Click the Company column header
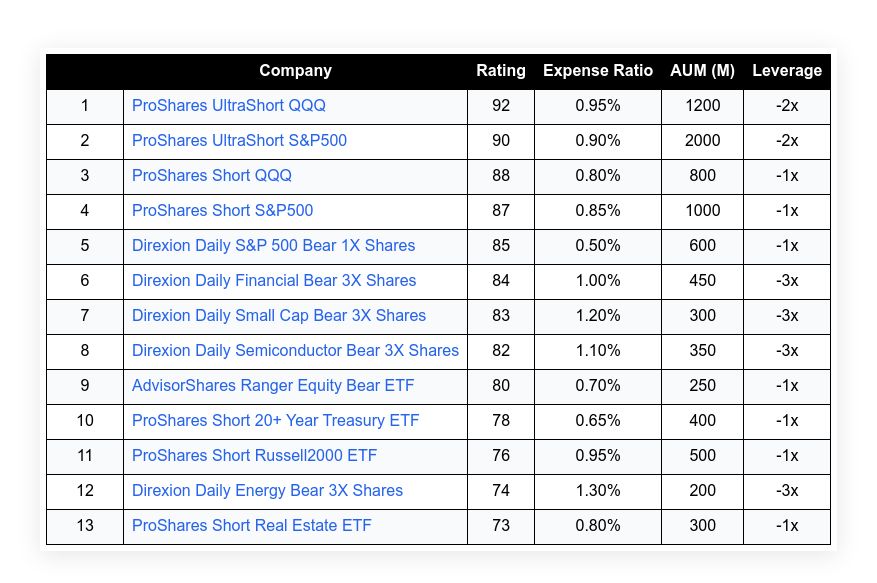Image resolution: width=877 pixels, height=583 pixels. click(x=295, y=71)
